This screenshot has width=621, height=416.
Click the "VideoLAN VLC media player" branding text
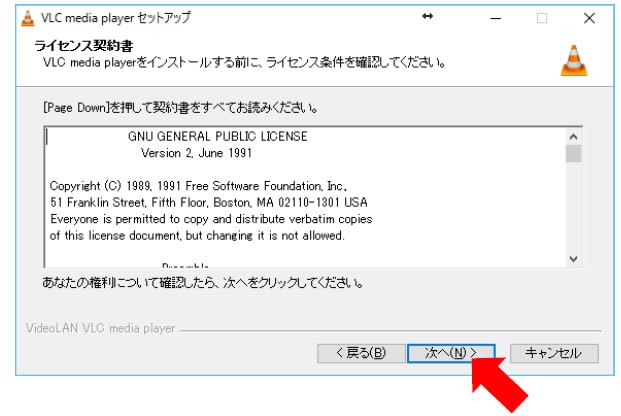100,328
